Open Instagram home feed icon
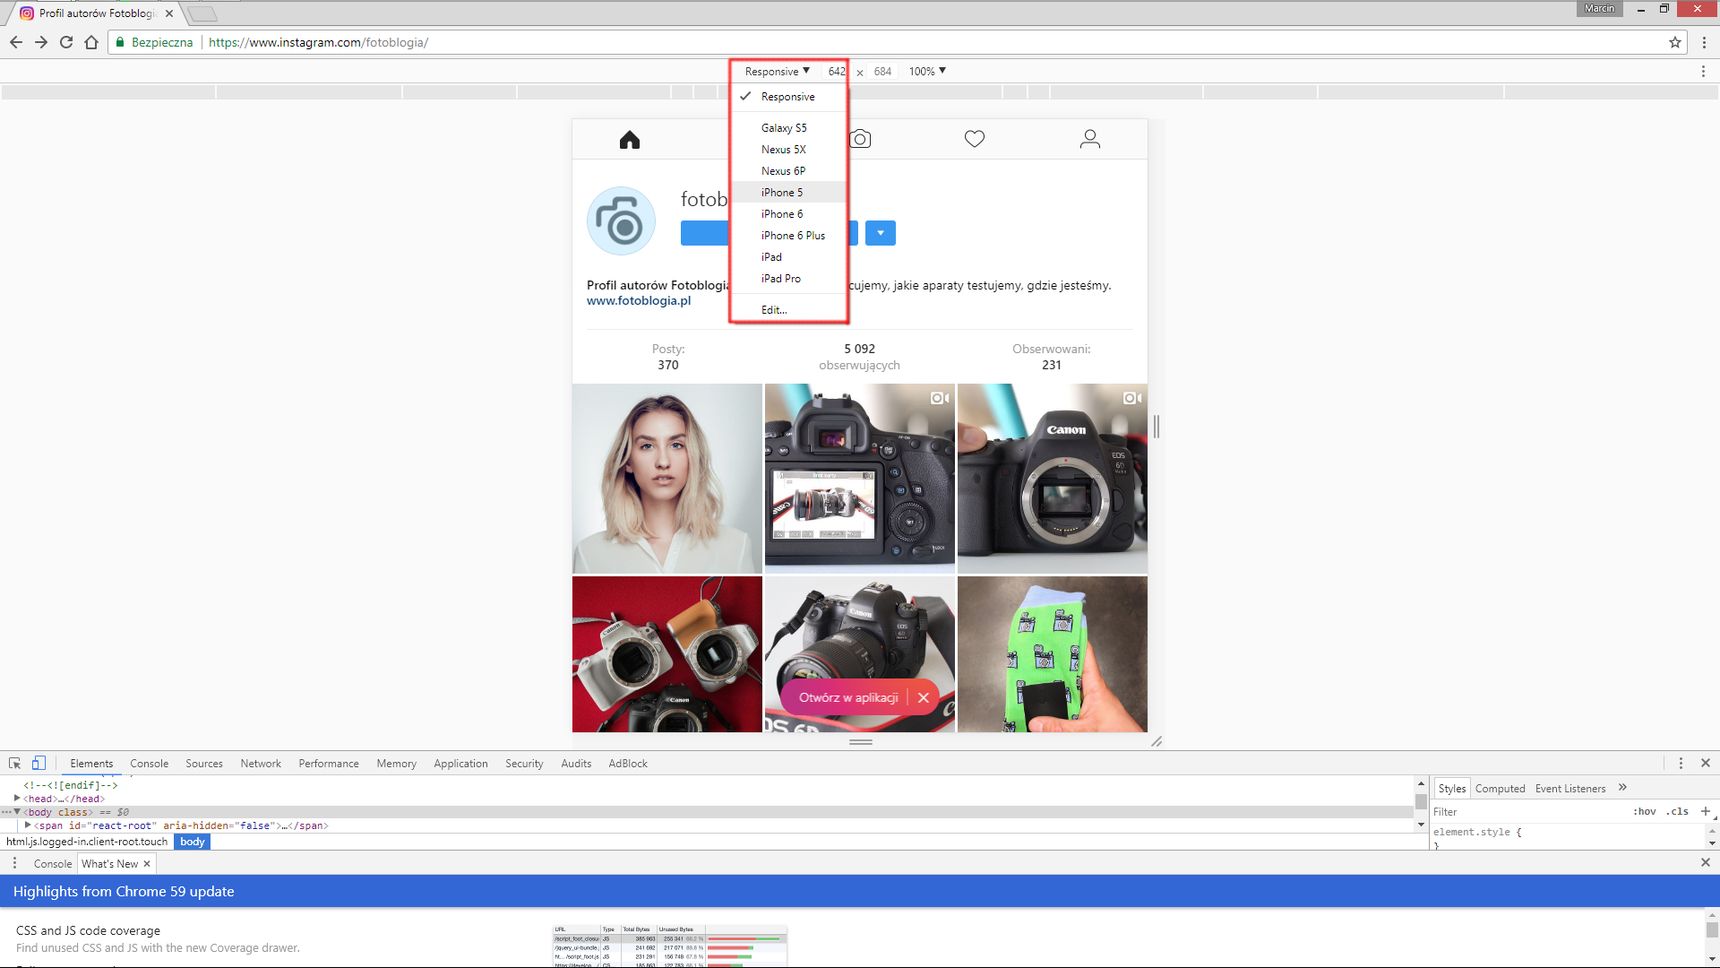The height and width of the screenshot is (968, 1720). 629,140
